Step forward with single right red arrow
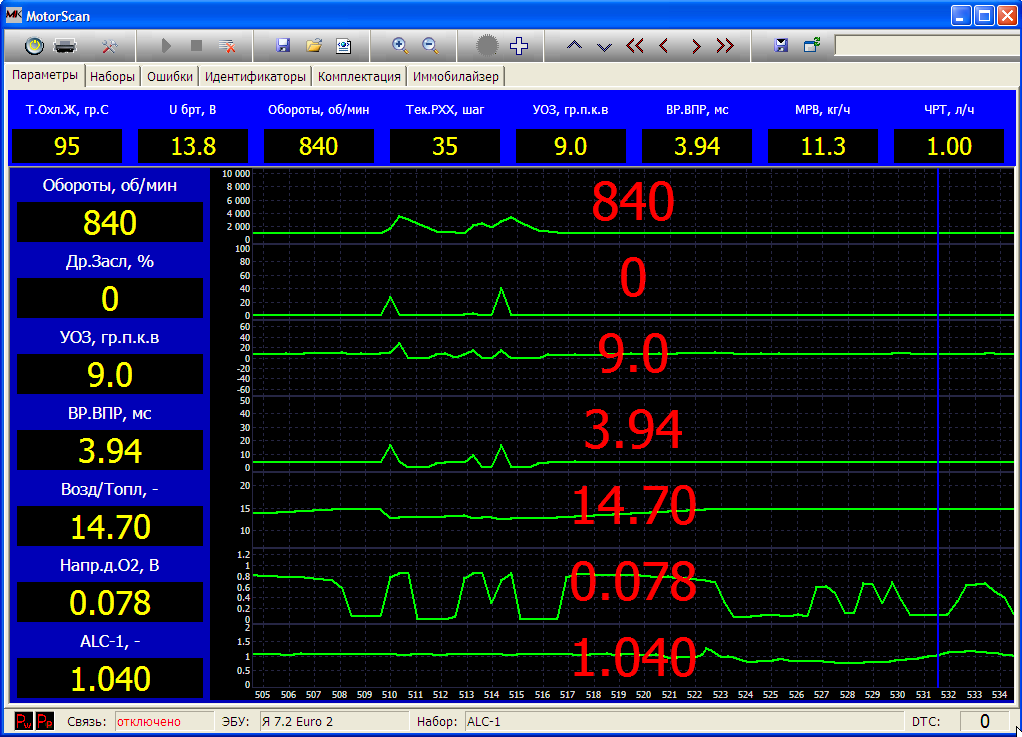1022x737 pixels. coord(696,46)
